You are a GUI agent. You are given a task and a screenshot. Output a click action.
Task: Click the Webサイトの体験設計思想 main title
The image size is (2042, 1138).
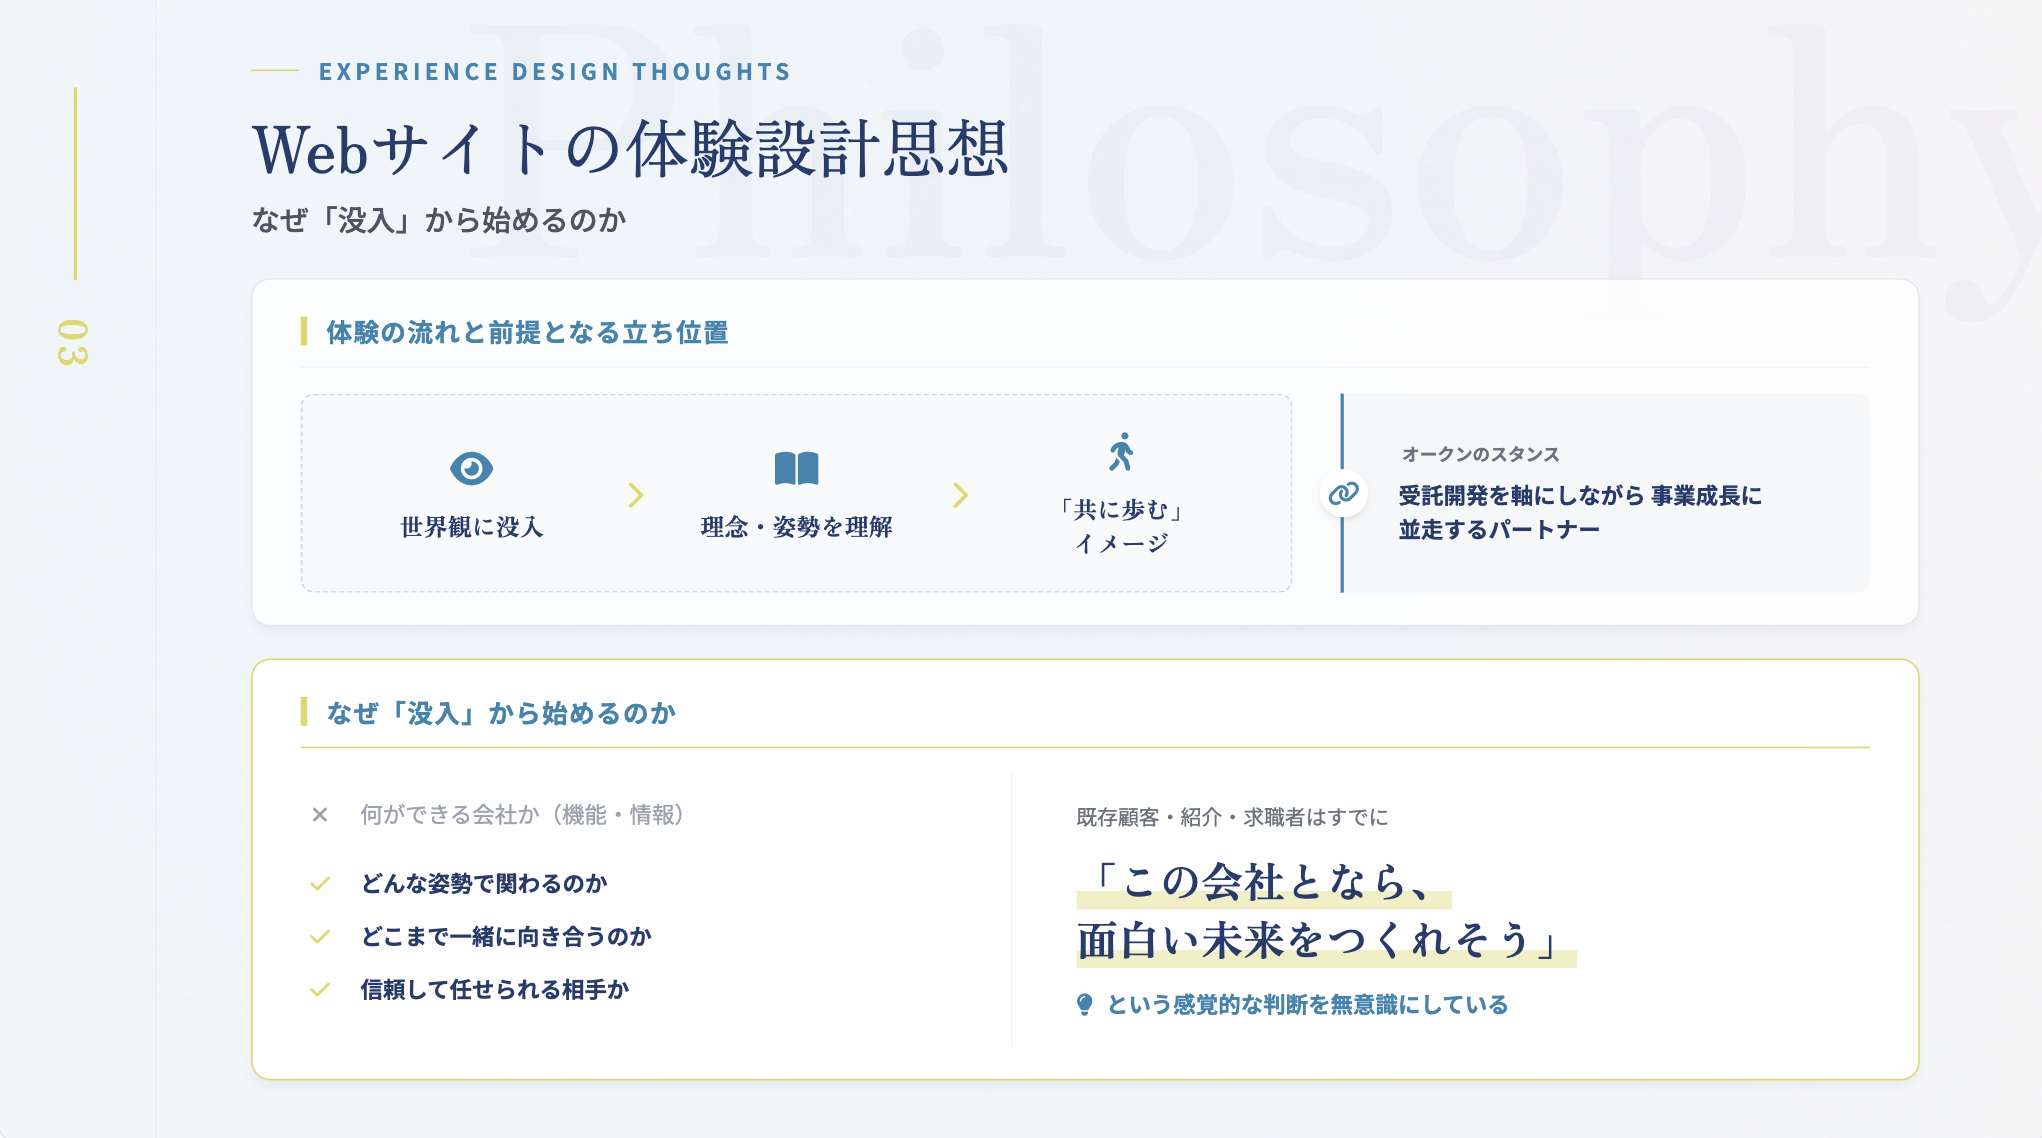coord(630,150)
